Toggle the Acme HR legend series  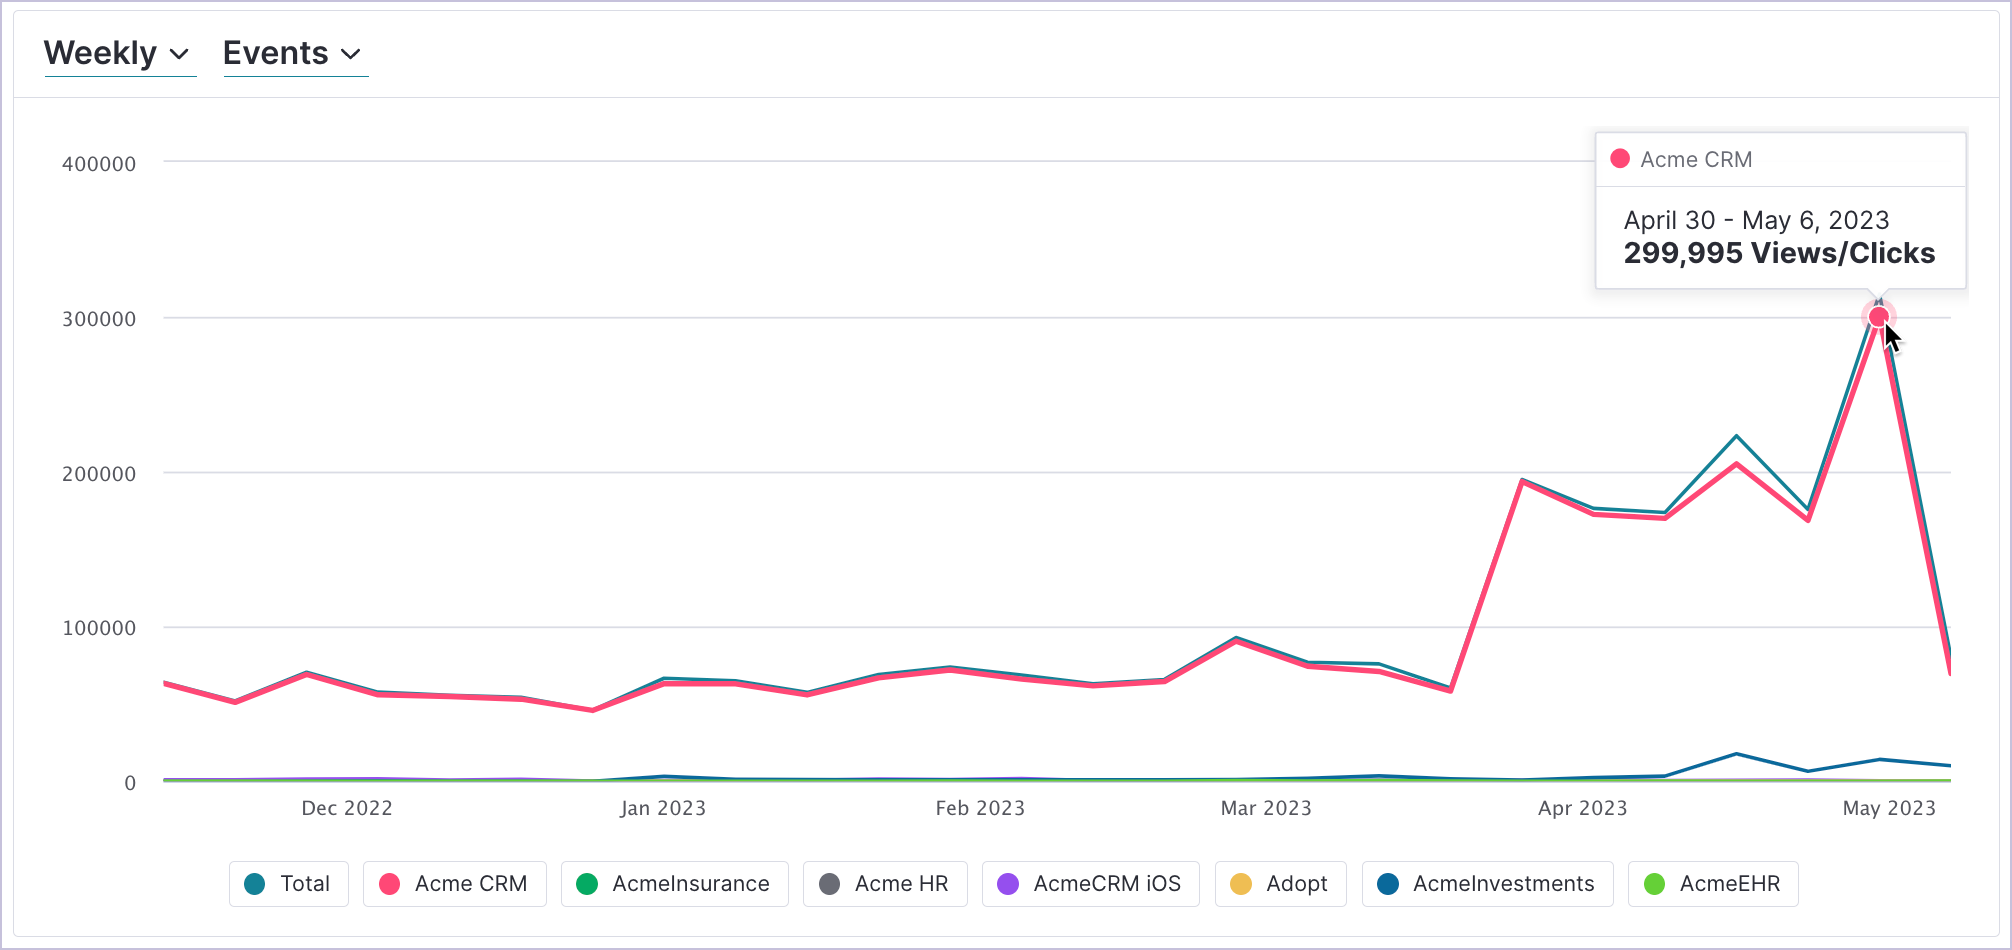[885, 884]
